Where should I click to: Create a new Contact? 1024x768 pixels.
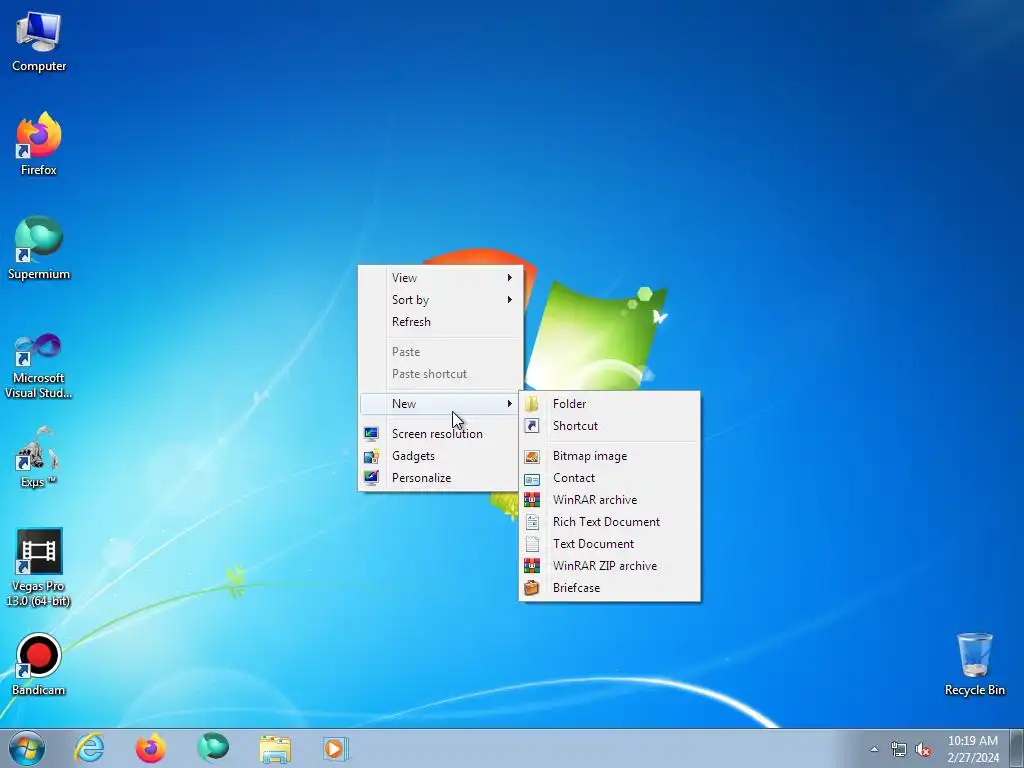pos(609,478)
